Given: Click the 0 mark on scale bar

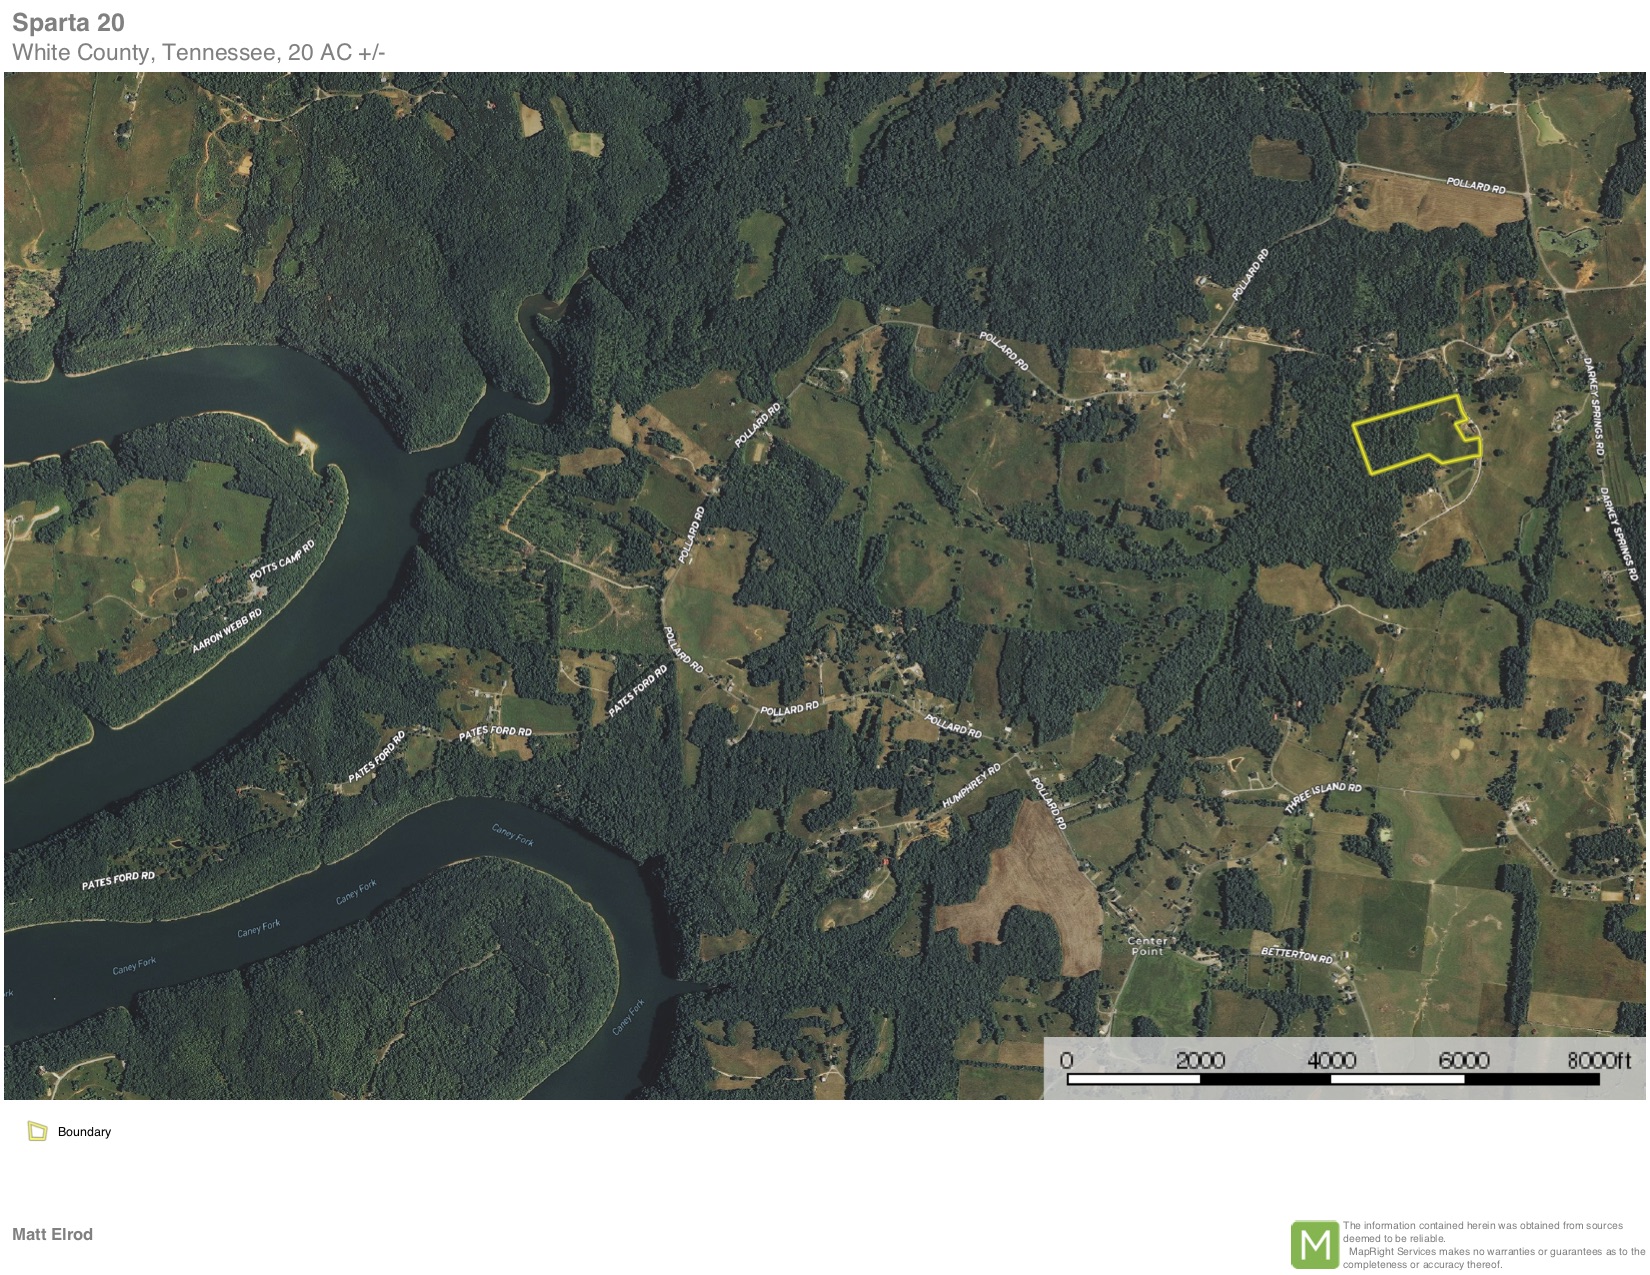Looking at the screenshot, I should click(x=1066, y=1060).
